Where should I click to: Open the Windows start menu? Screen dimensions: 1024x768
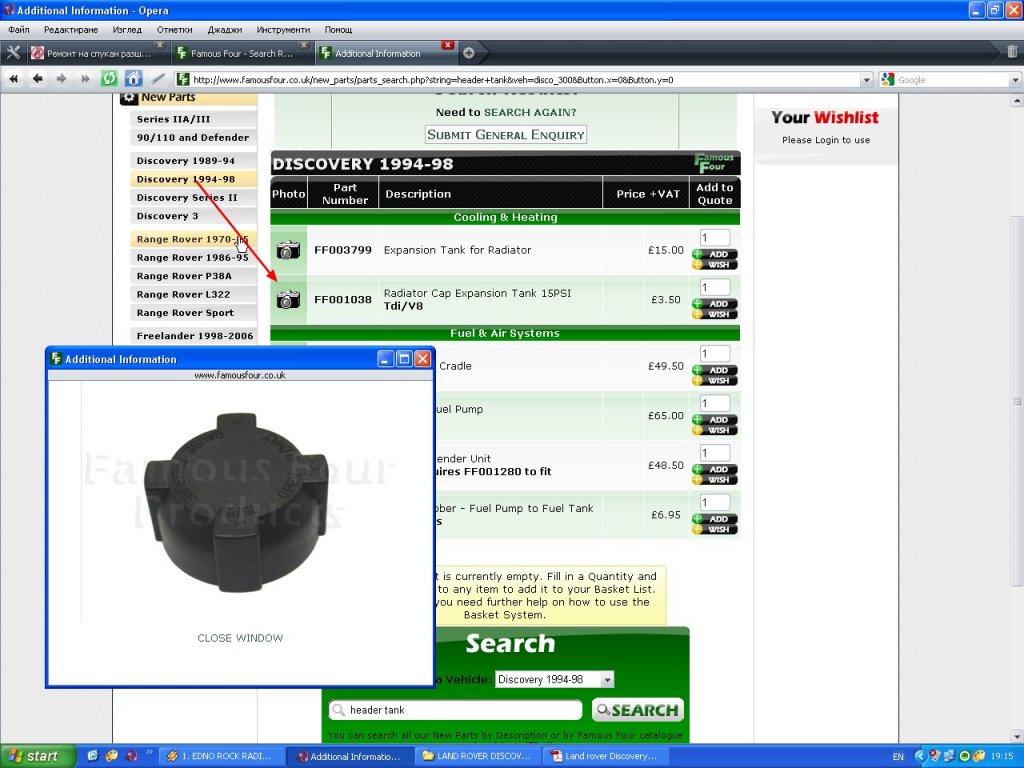point(37,756)
